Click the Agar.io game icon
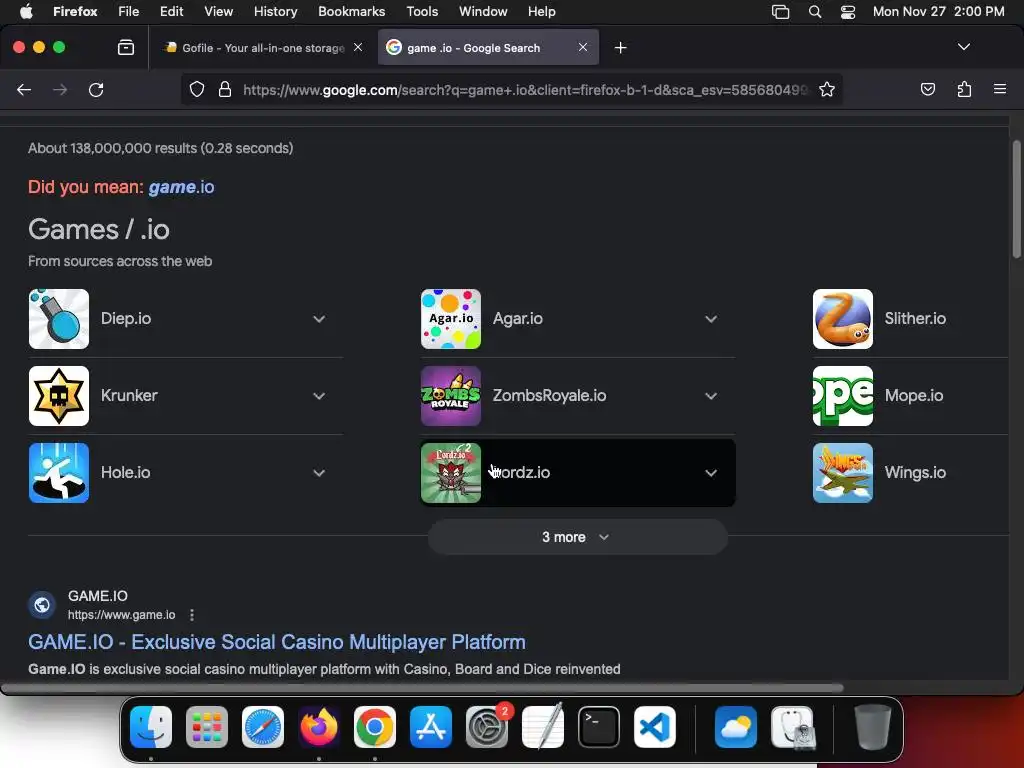The height and width of the screenshot is (768, 1024). point(451,319)
